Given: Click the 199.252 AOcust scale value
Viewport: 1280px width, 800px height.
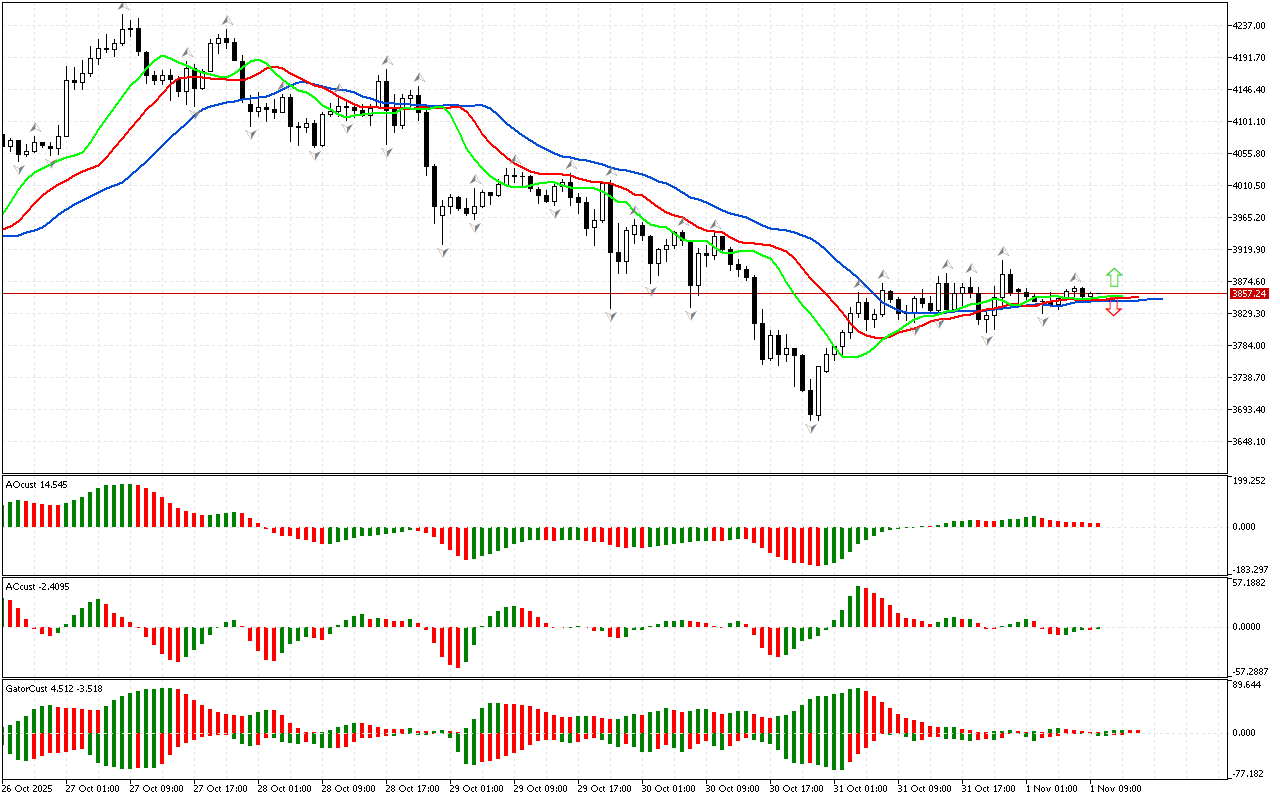Looking at the screenshot, I should [x=1251, y=481].
